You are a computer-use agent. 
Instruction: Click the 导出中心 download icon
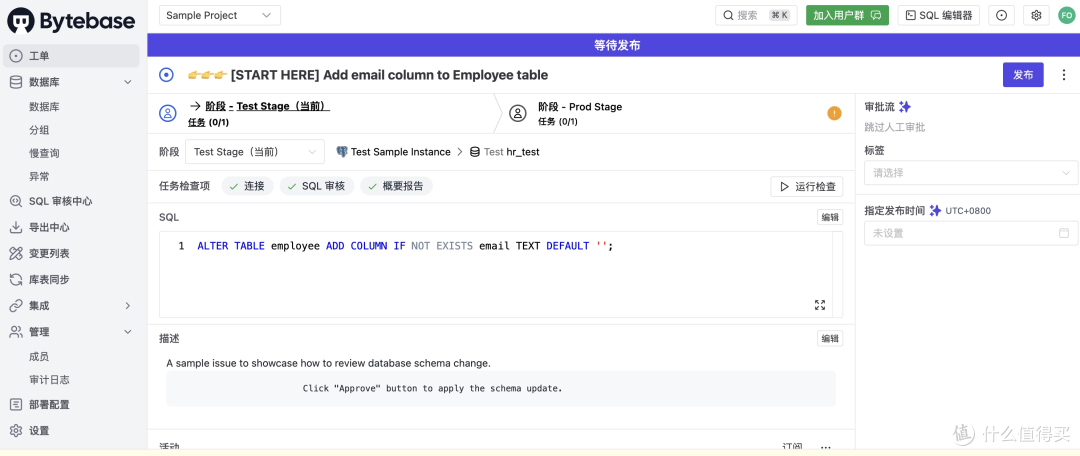click(16, 227)
